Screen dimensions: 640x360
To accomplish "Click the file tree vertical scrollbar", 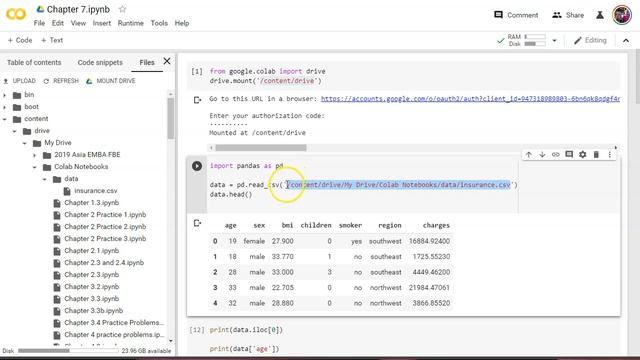I will [x=171, y=118].
